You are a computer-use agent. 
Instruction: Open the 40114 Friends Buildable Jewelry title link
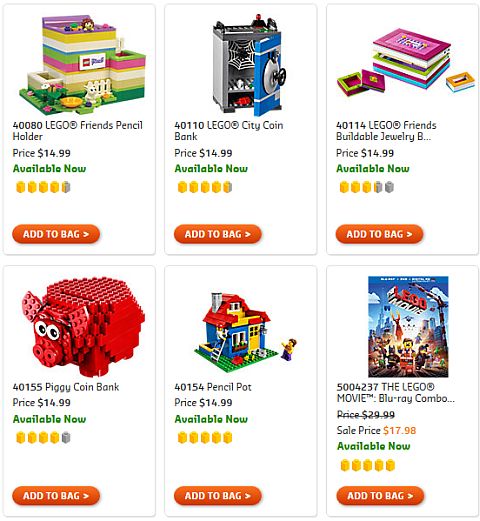tap(386, 131)
